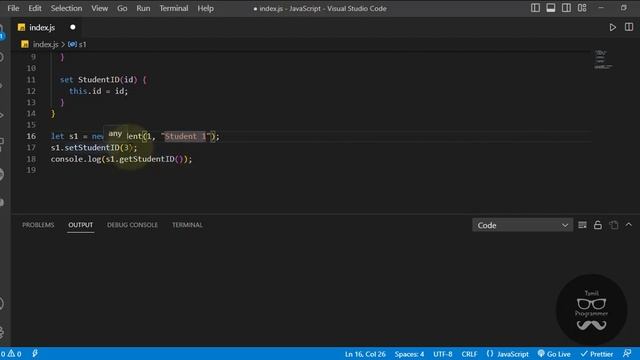
Task: Click Go Live in status bar
Action: click(554, 354)
